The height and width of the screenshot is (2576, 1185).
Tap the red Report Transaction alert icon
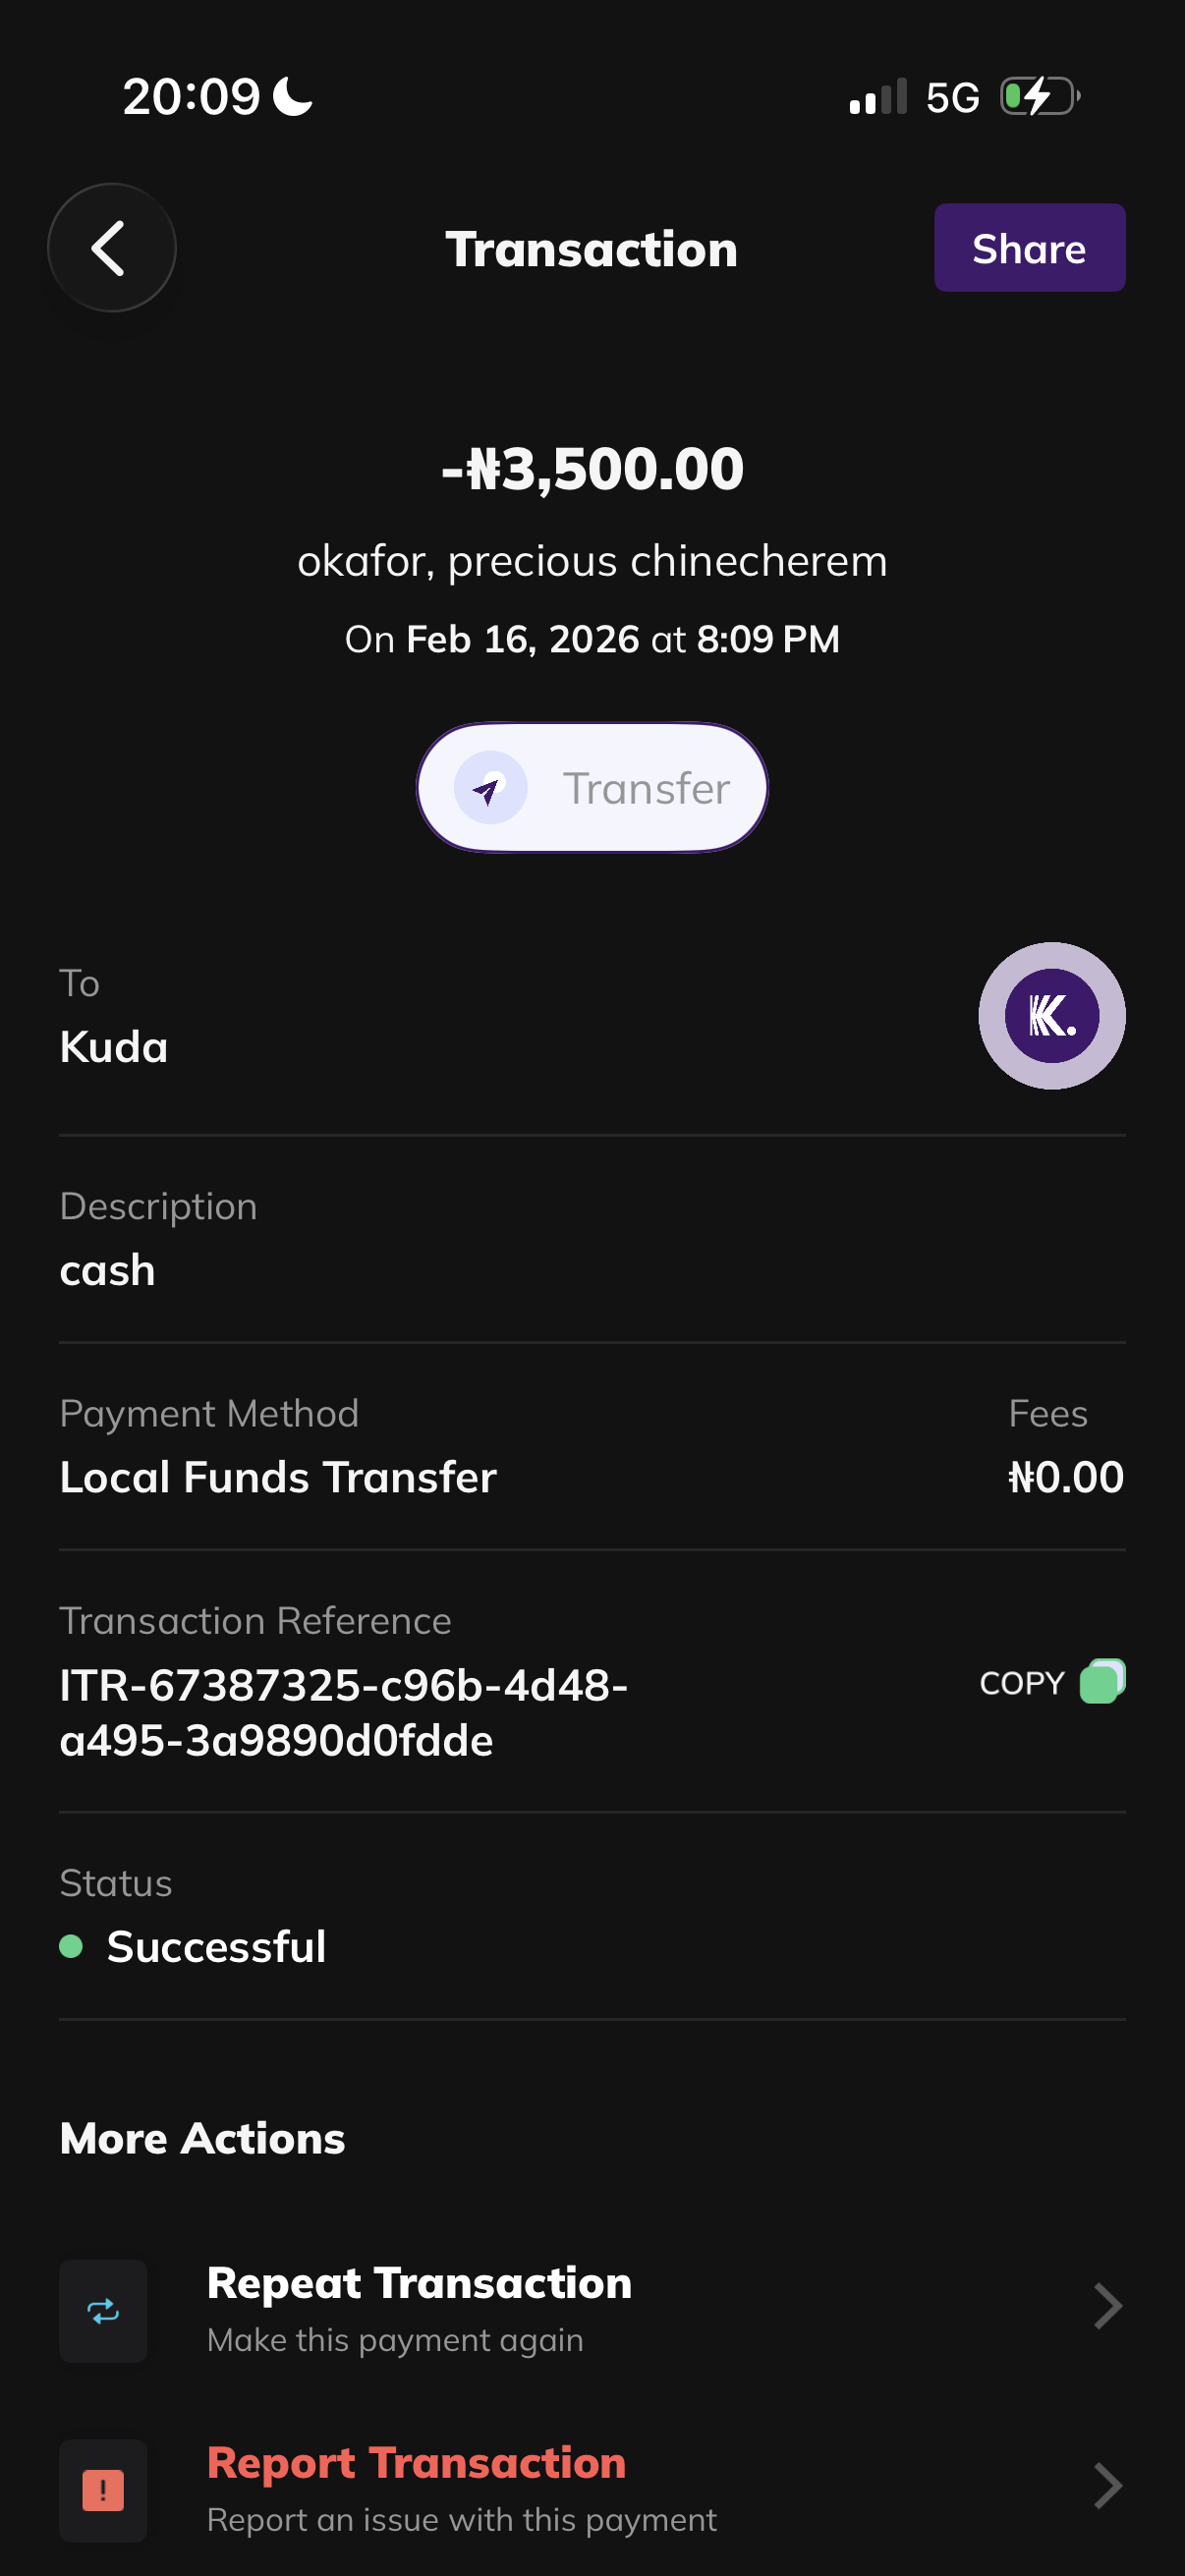103,2490
